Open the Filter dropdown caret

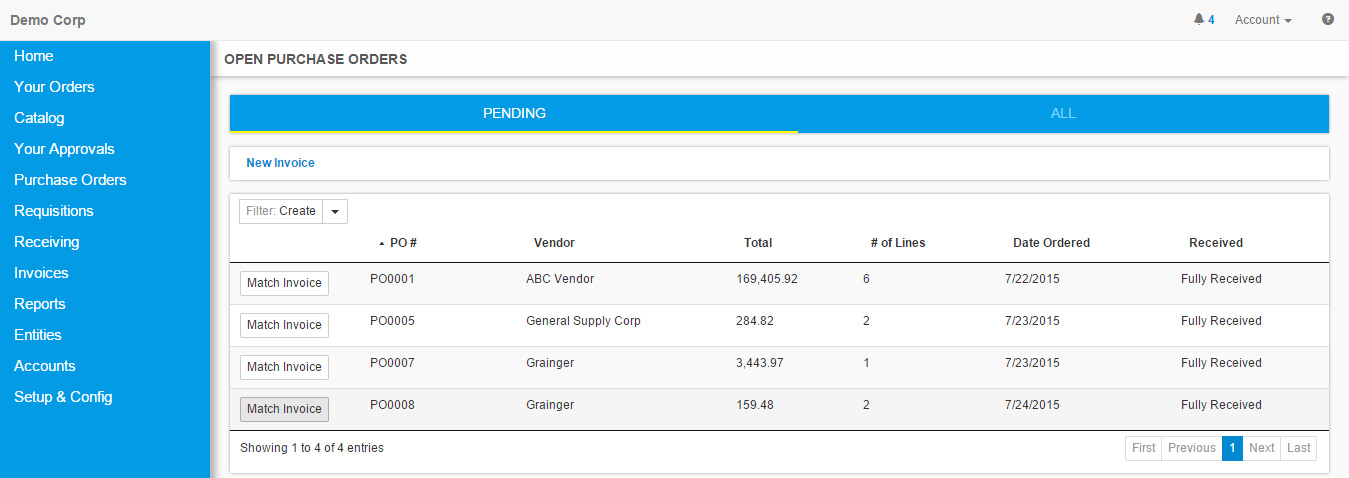(x=335, y=211)
